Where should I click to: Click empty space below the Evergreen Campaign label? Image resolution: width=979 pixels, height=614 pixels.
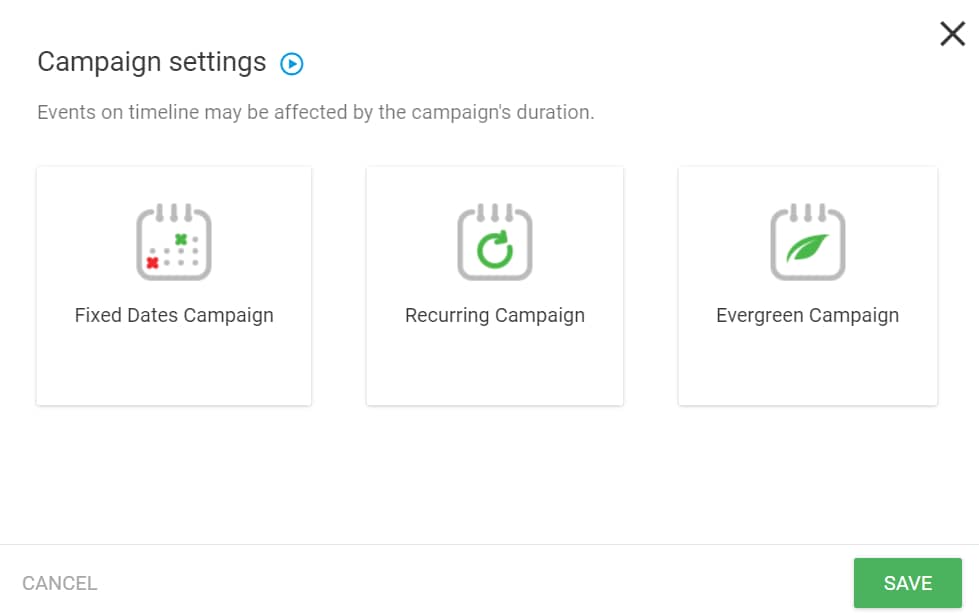pyautogui.click(x=807, y=366)
